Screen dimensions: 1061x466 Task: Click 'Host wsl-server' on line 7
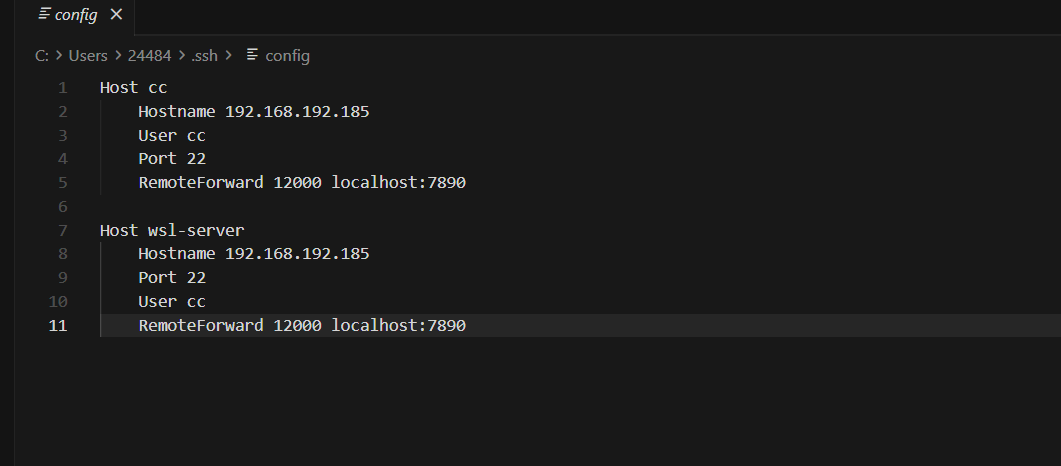(172, 230)
